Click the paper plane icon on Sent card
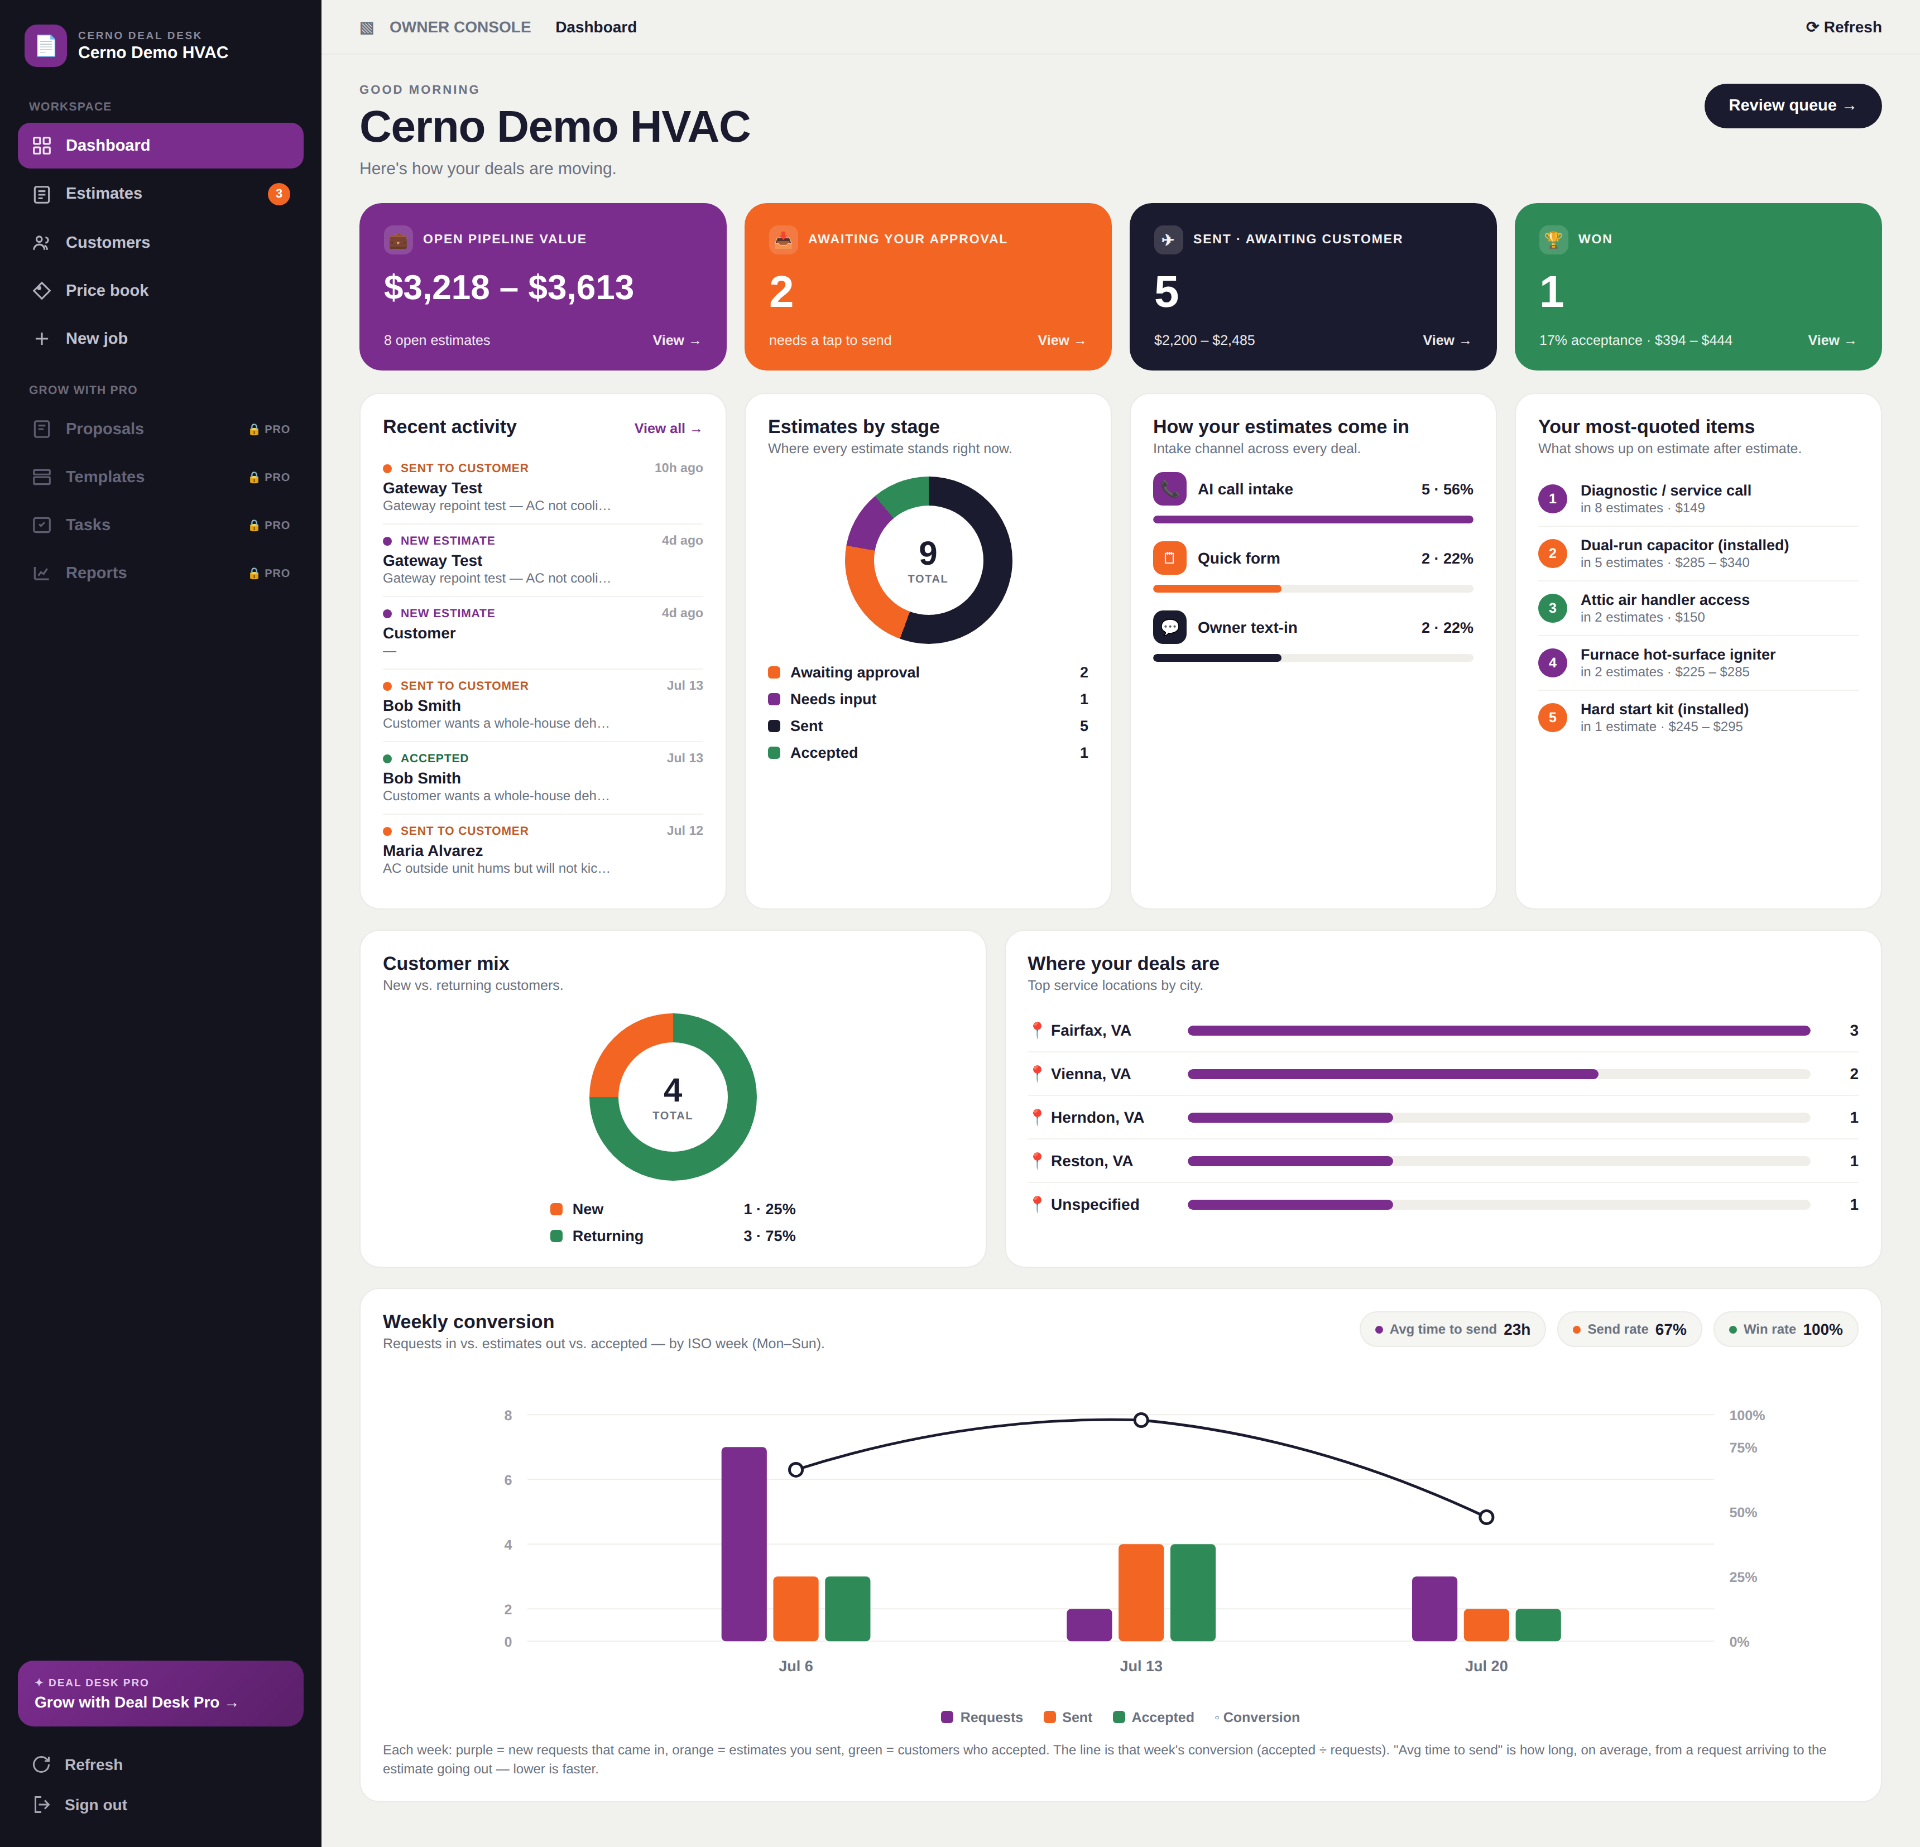This screenshot has height=1847, width=1920. pyautogui.click(x=1168, y=239)
